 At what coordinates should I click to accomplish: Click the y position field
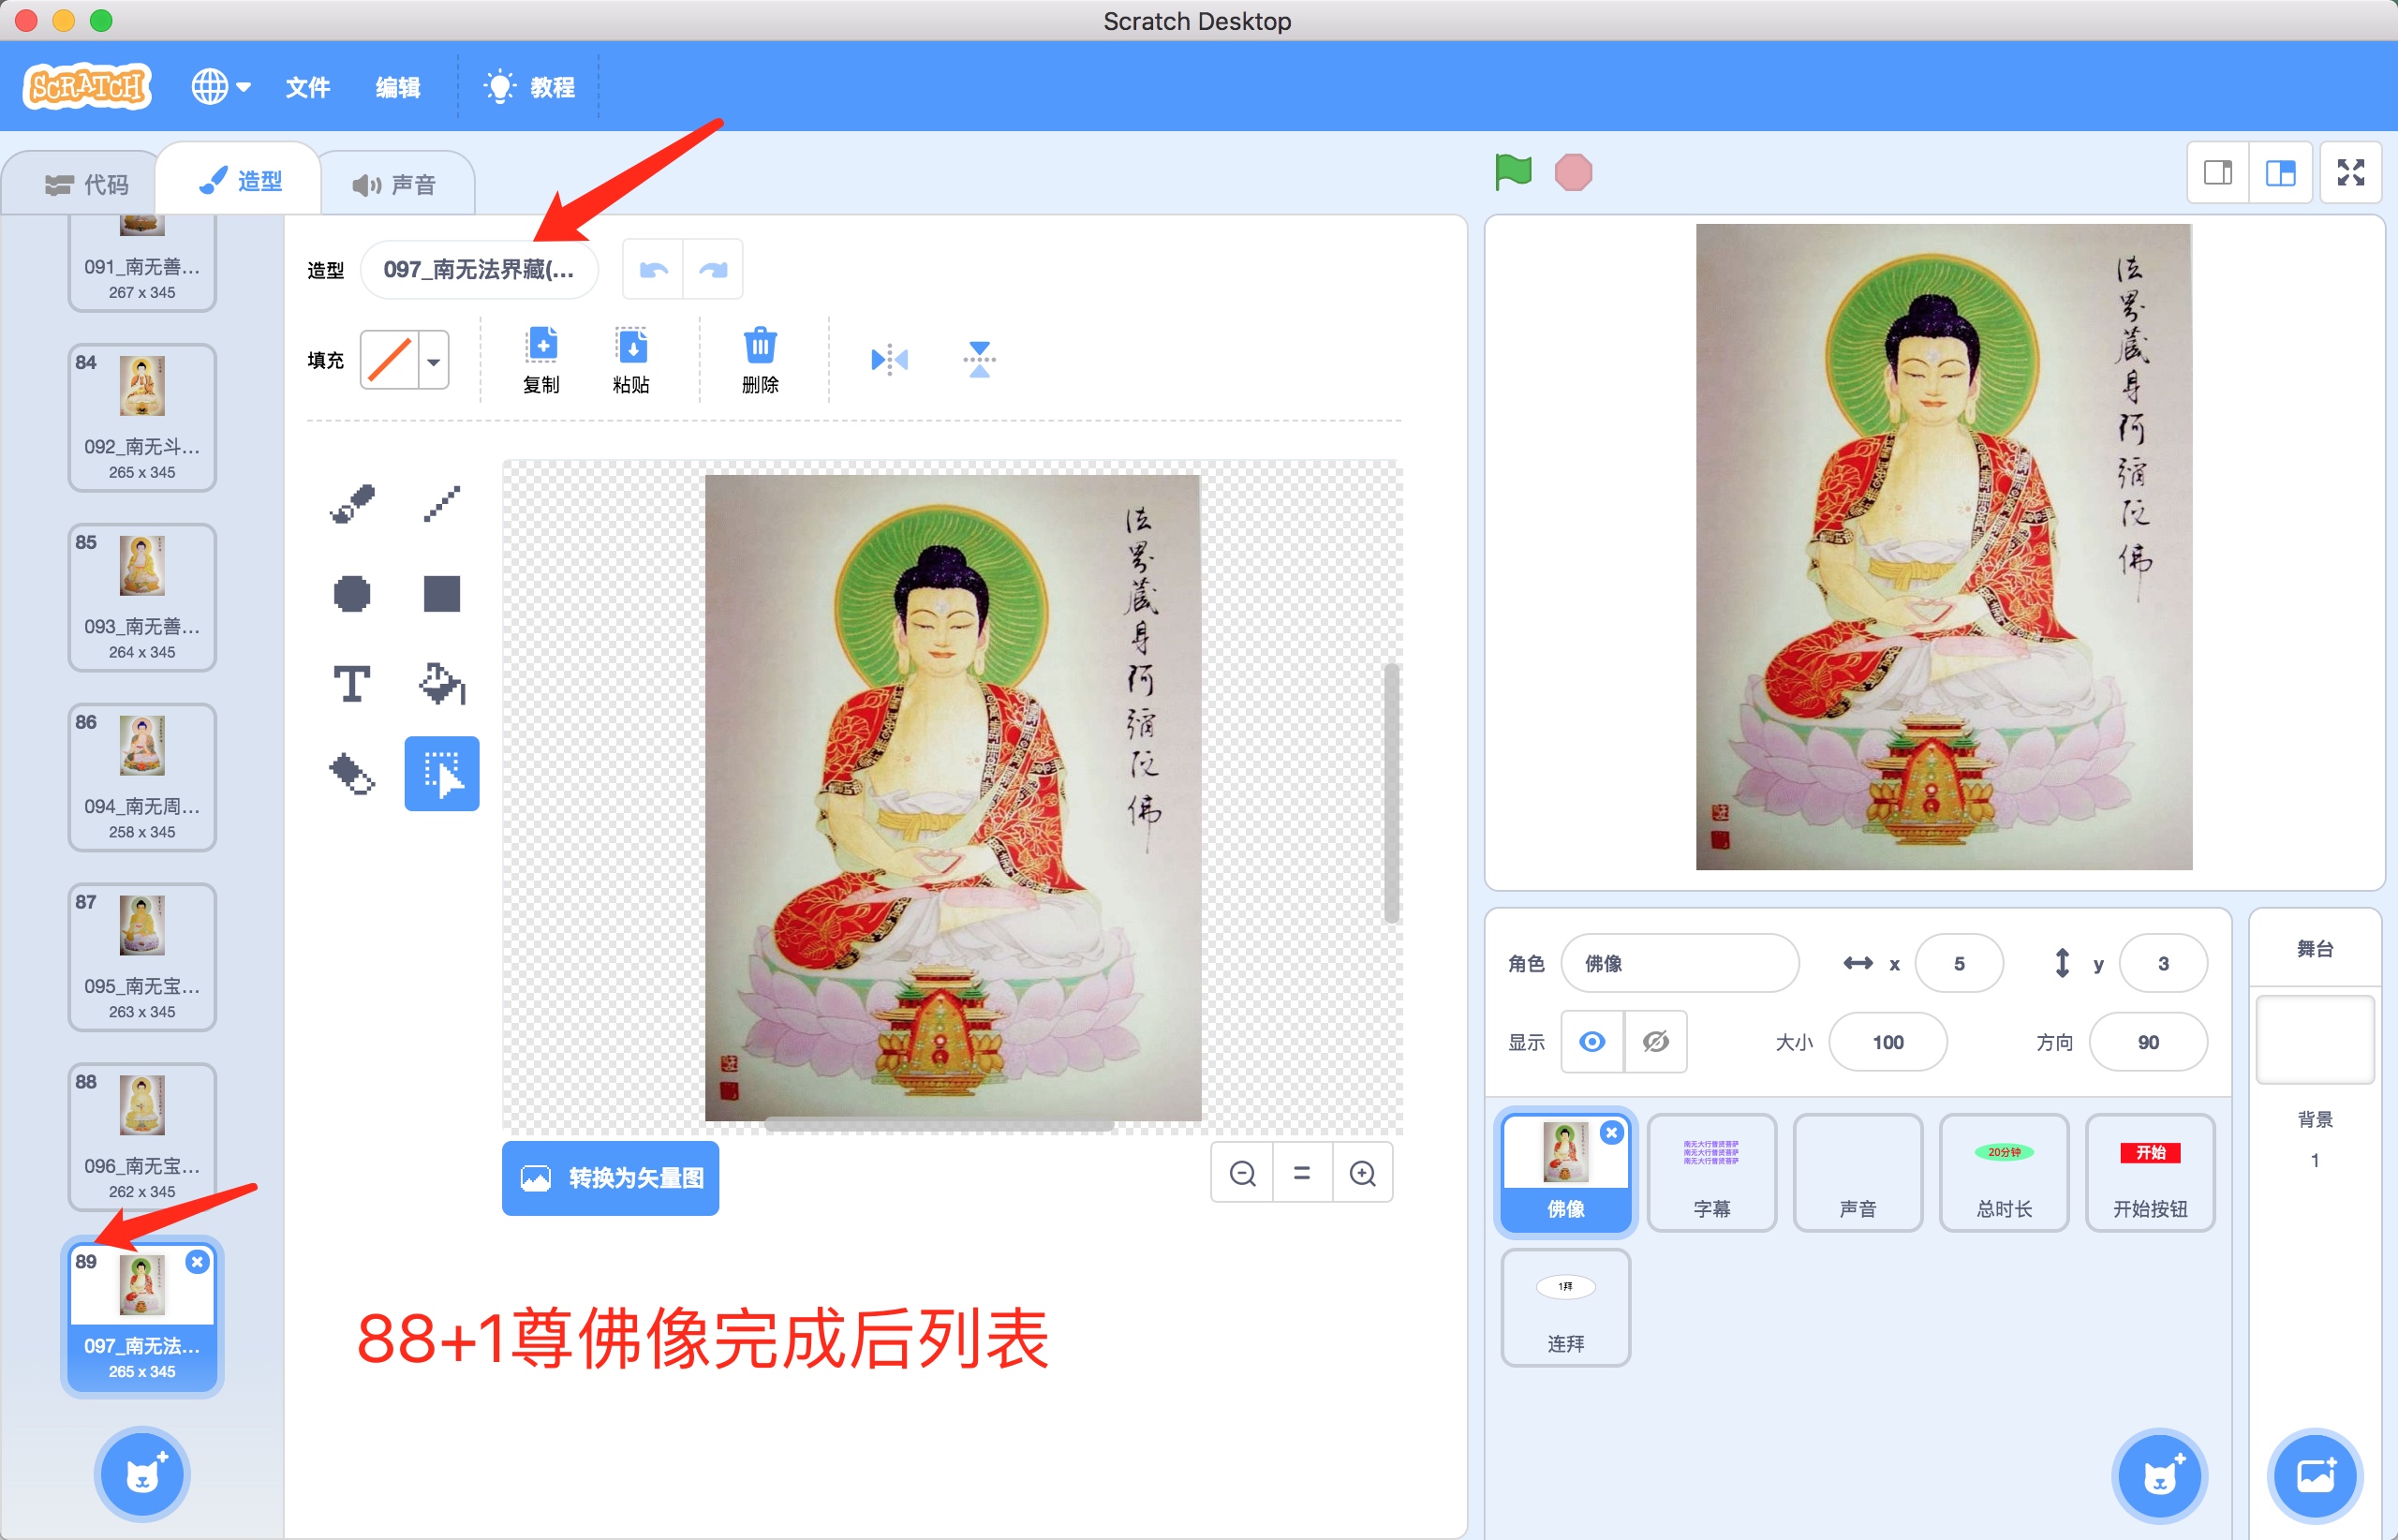click(2163, 963)
